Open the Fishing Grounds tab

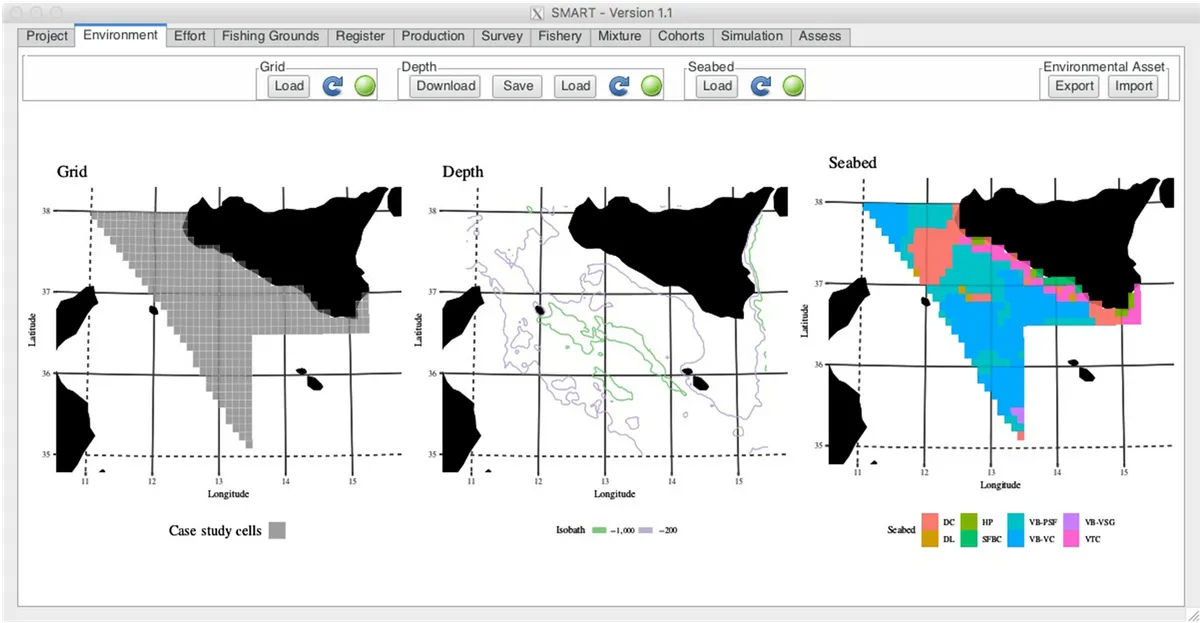(x=270, y=36)
